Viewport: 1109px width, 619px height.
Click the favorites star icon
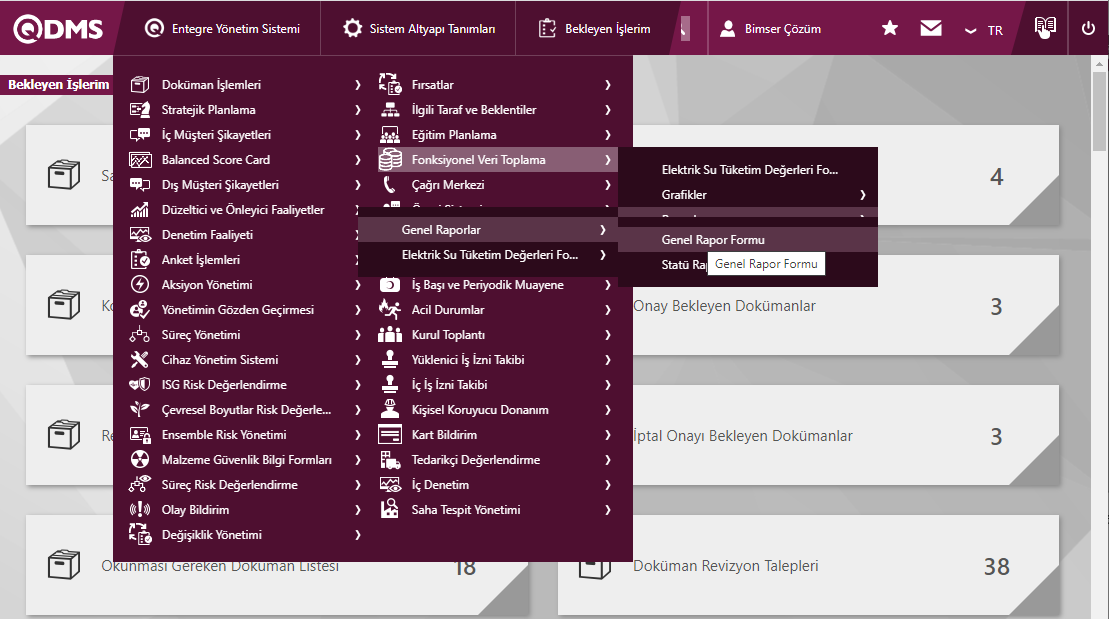tap(889, 29)
